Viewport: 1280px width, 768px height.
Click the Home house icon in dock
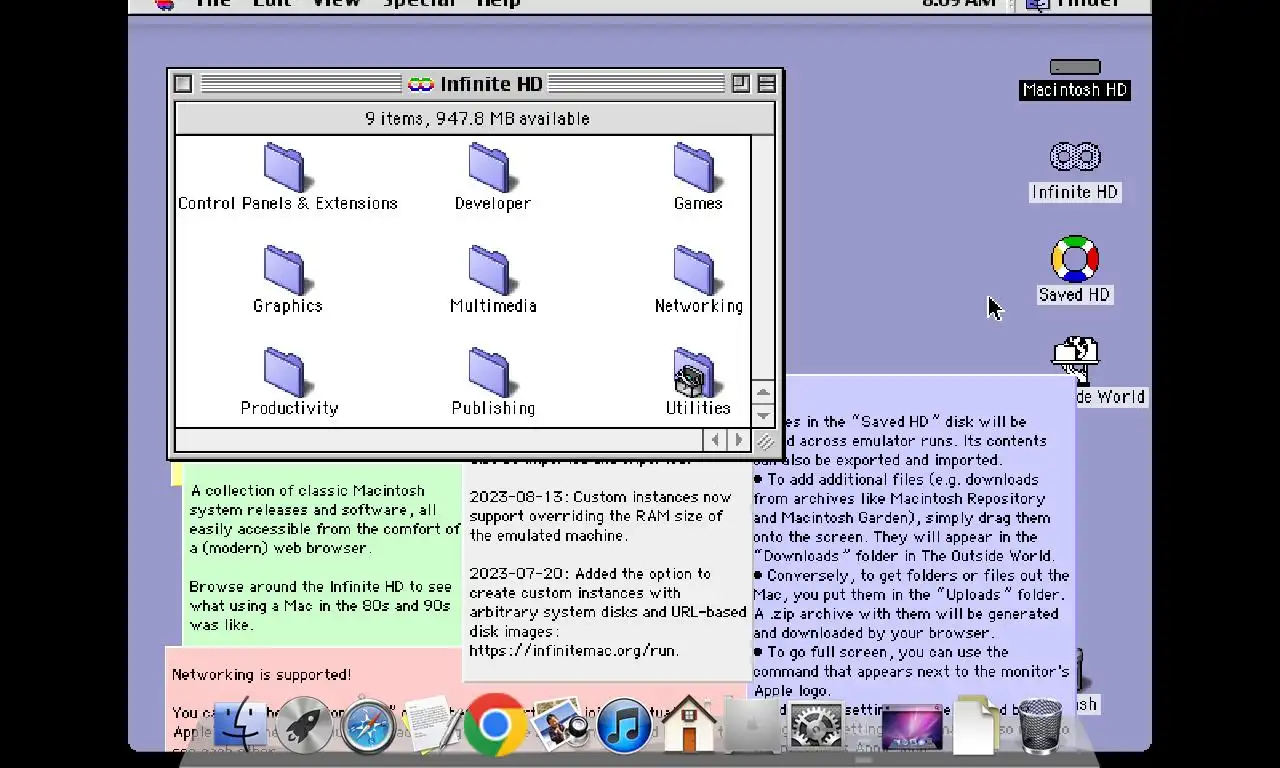(x=689, y=724)
